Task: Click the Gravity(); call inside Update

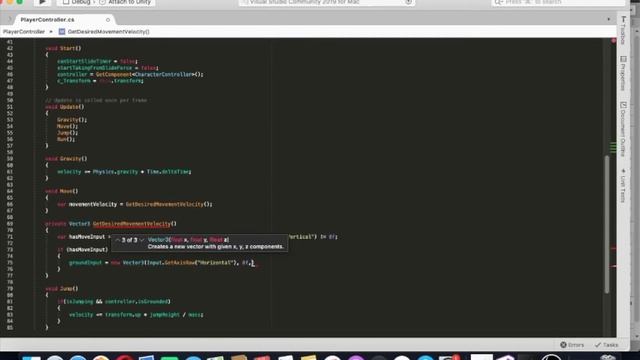Action: 72,120
